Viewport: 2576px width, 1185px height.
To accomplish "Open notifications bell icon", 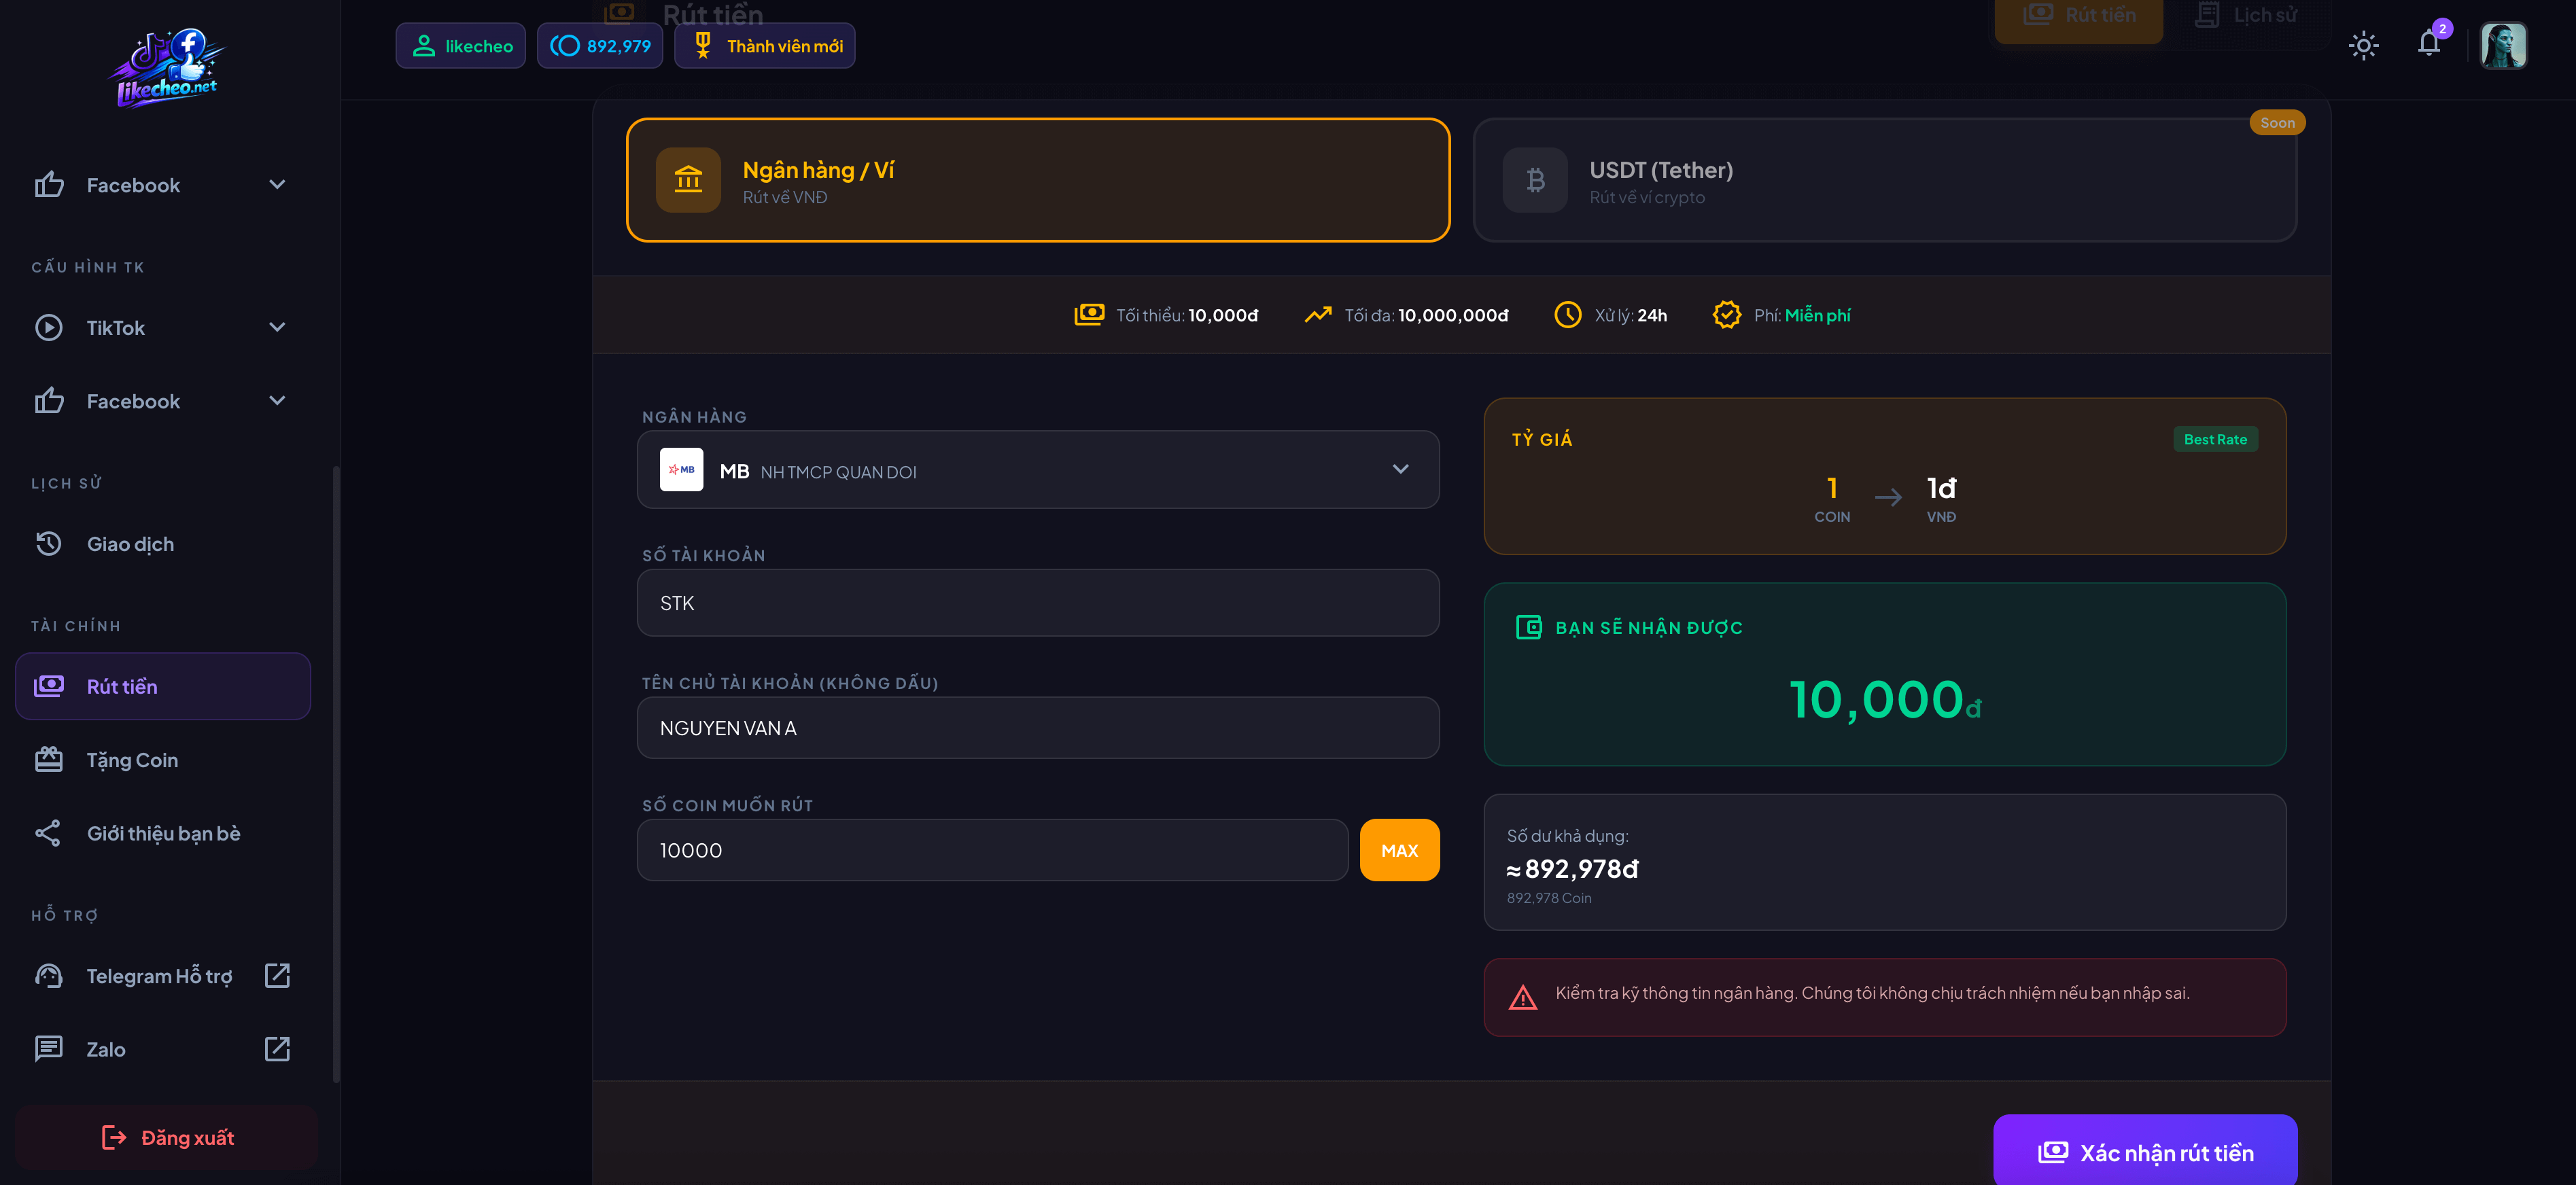I will 2429,43.
